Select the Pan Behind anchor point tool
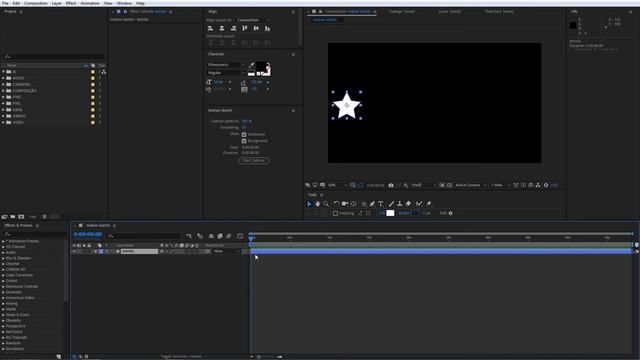This screenshot has height=360, width=640. pos(353,204)
